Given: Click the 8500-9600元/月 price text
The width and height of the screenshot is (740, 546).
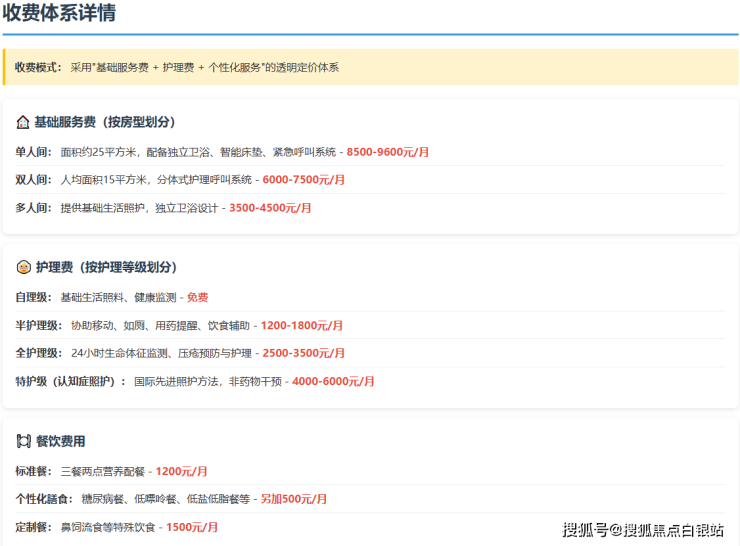Looking at the screenshot, I should [x=388, y=152].
